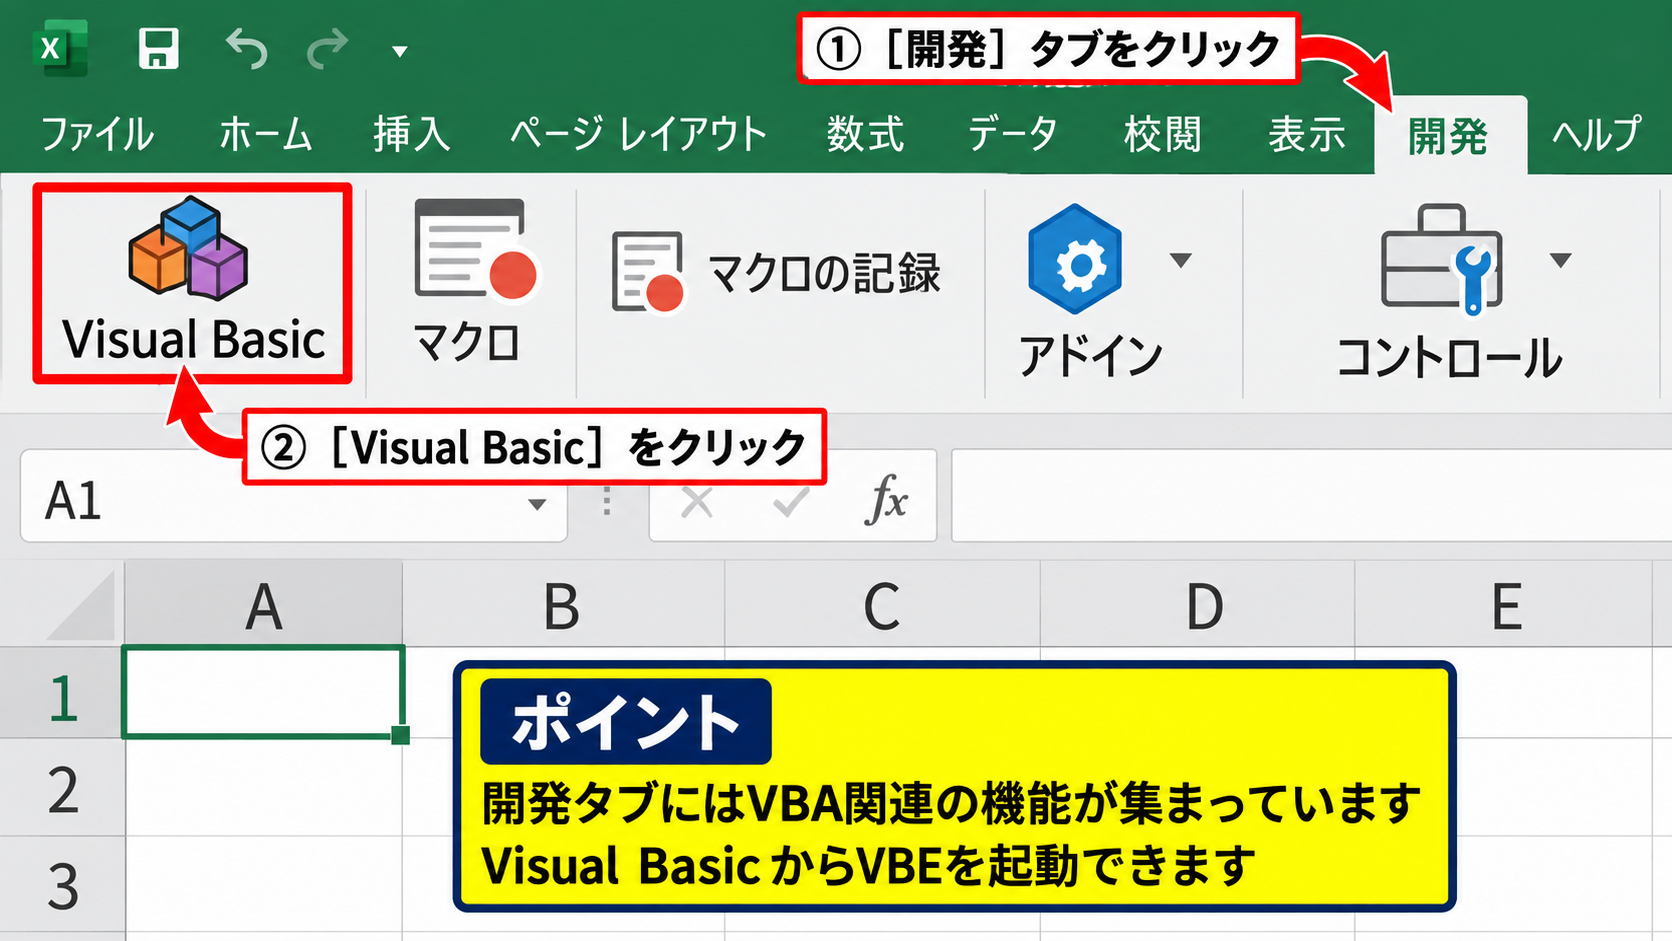Image resolution: width=1672 pixels, height=941 pixels.
Task: Click the アドイン hexagon gear icon
Action: pos(1075,259)
